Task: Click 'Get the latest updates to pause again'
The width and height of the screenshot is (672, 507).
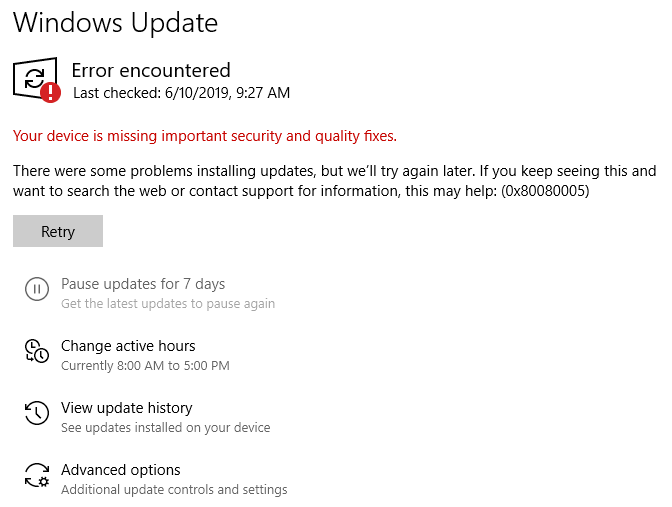Action: pos(168,304)
